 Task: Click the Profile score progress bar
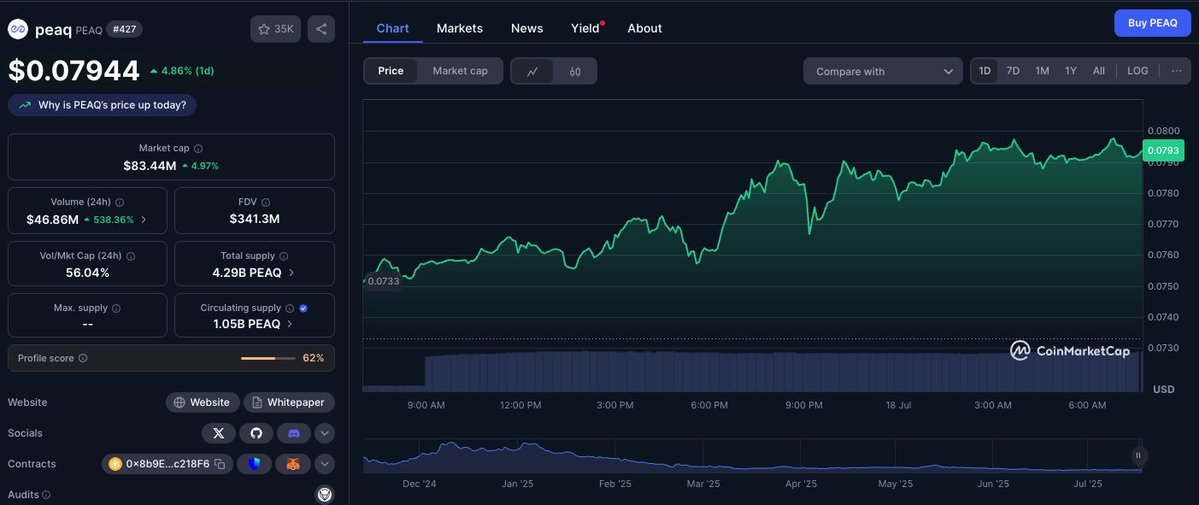(268, 358)
